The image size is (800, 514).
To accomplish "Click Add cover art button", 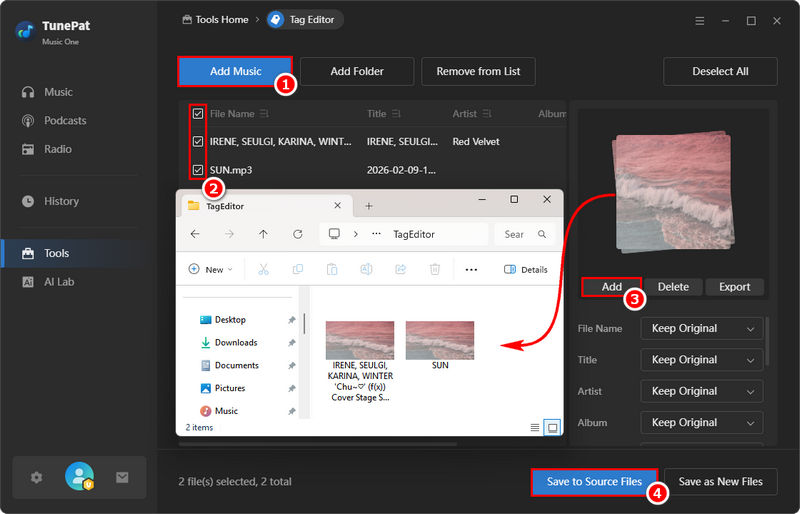I will (x=611, y=287).
